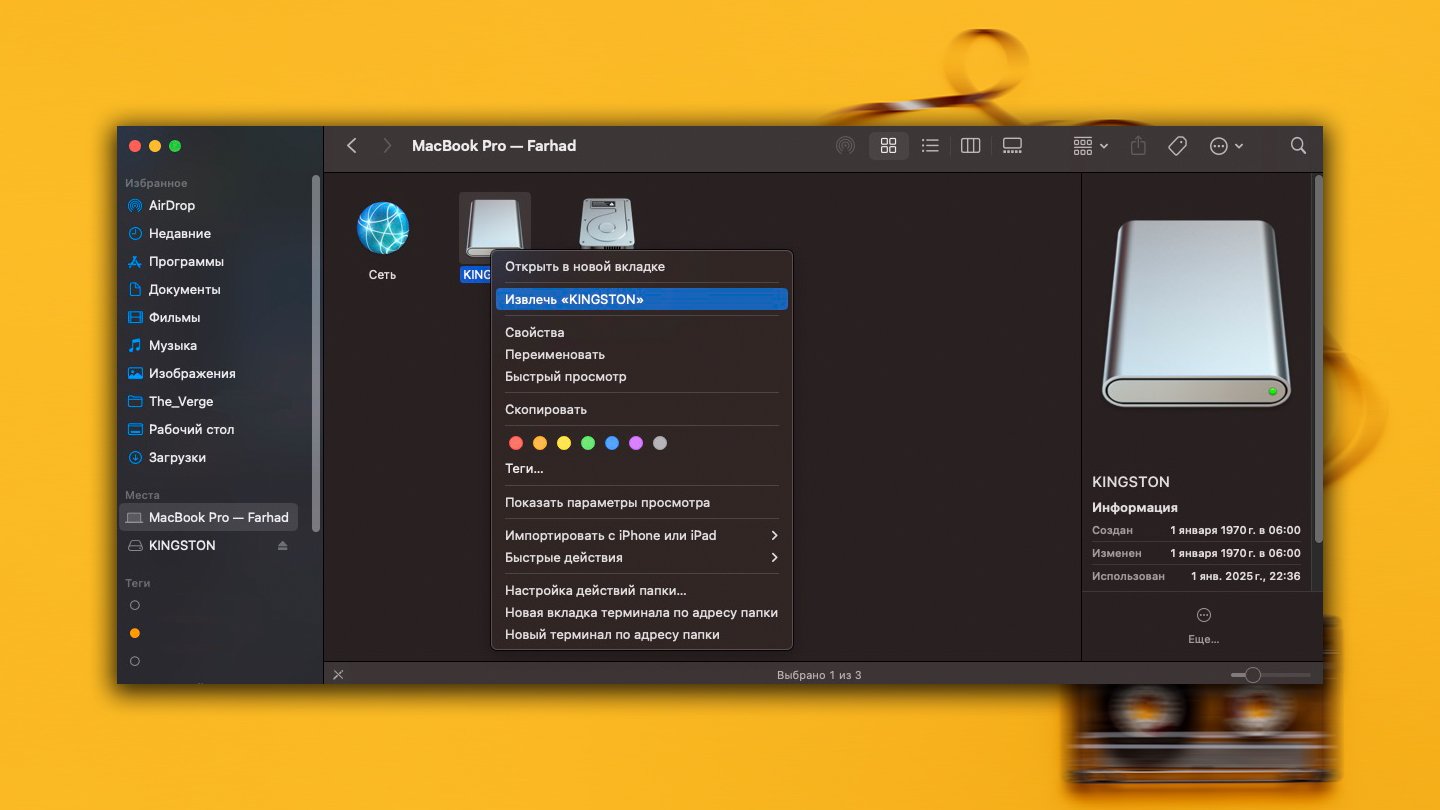1440x810 pixels.
Task: Choose Быстрый просмотр in context menu
Action: click(x=640, y=376)
